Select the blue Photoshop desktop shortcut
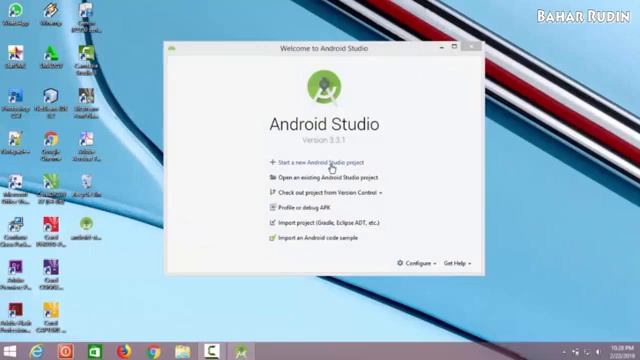Image resolution: width=640 pixels, height=360 pixels. click(16, 103)
